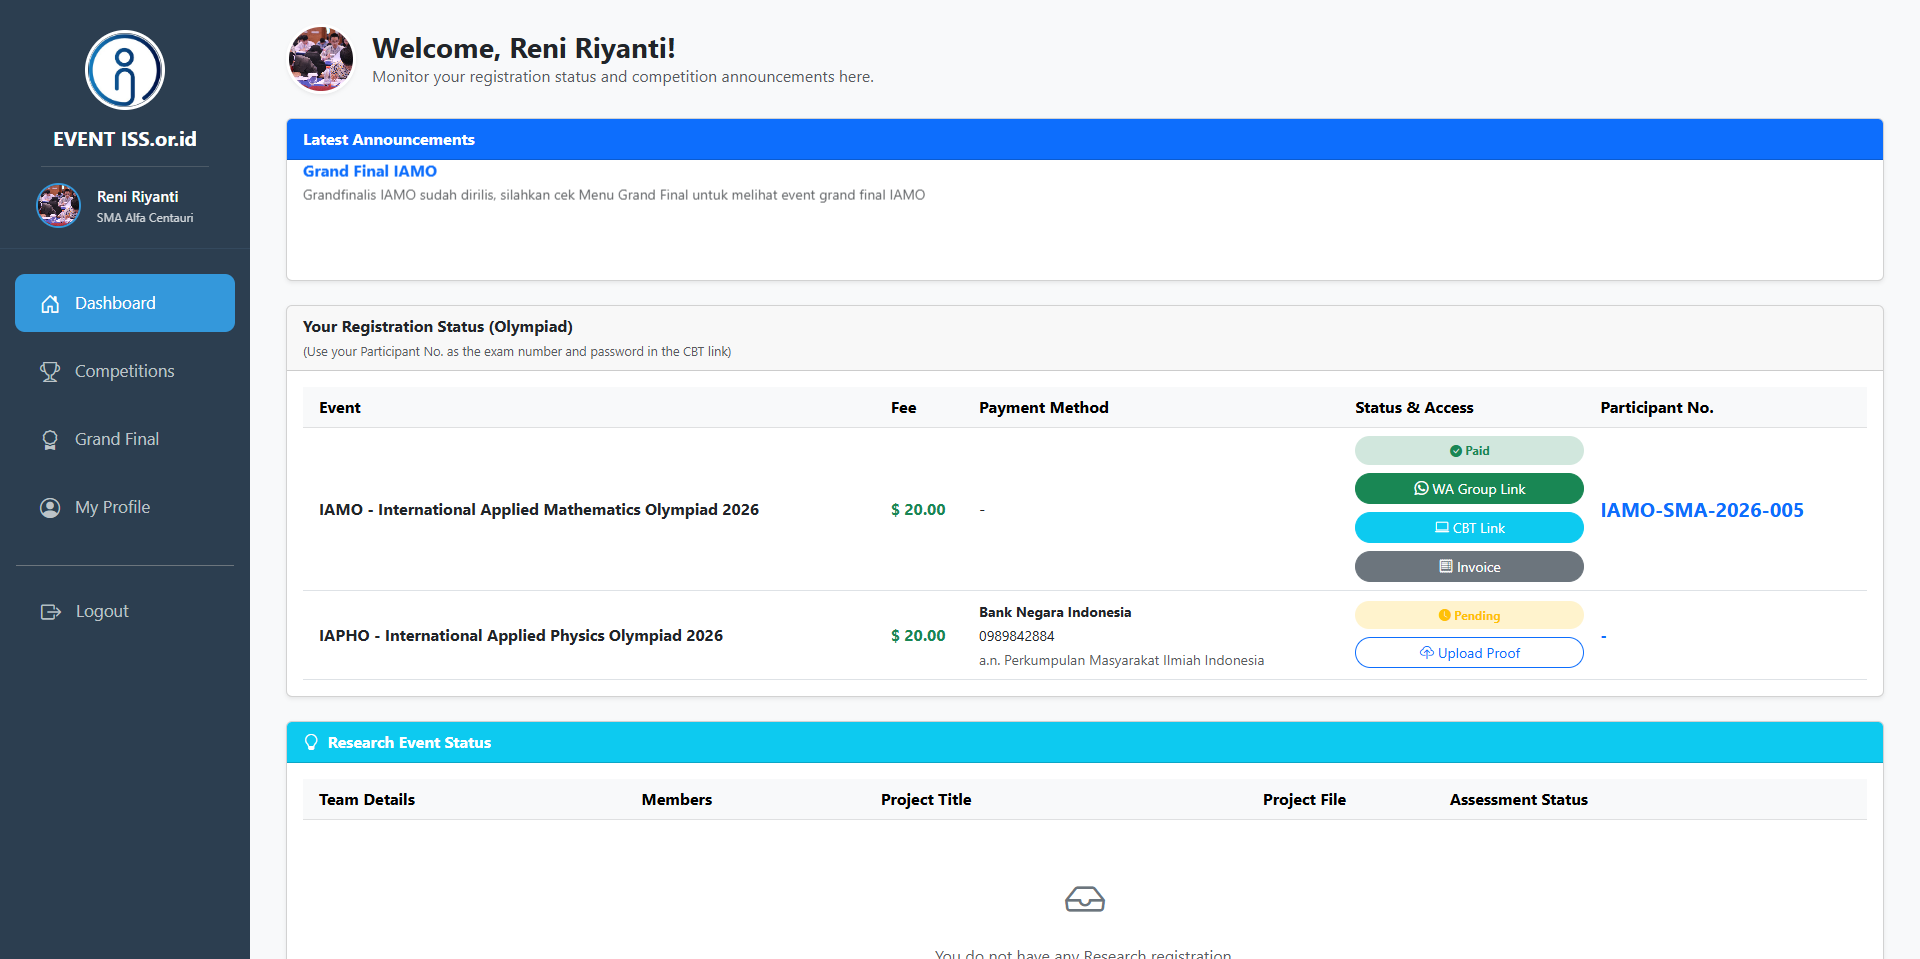The height and width of the screenshot is (959, 1920).
Task: Click the IAMO fee $ 20.00
Action: point(918,510)
